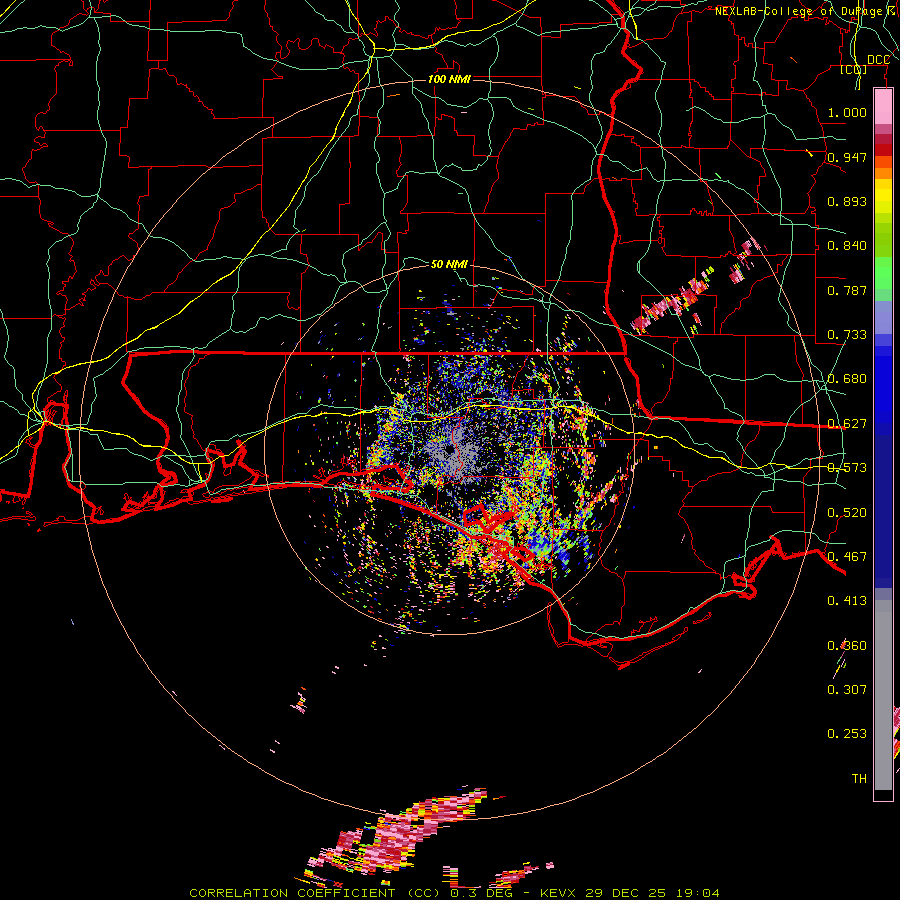
Task: Click the pink echo band in the northeast
Action: 696,288
